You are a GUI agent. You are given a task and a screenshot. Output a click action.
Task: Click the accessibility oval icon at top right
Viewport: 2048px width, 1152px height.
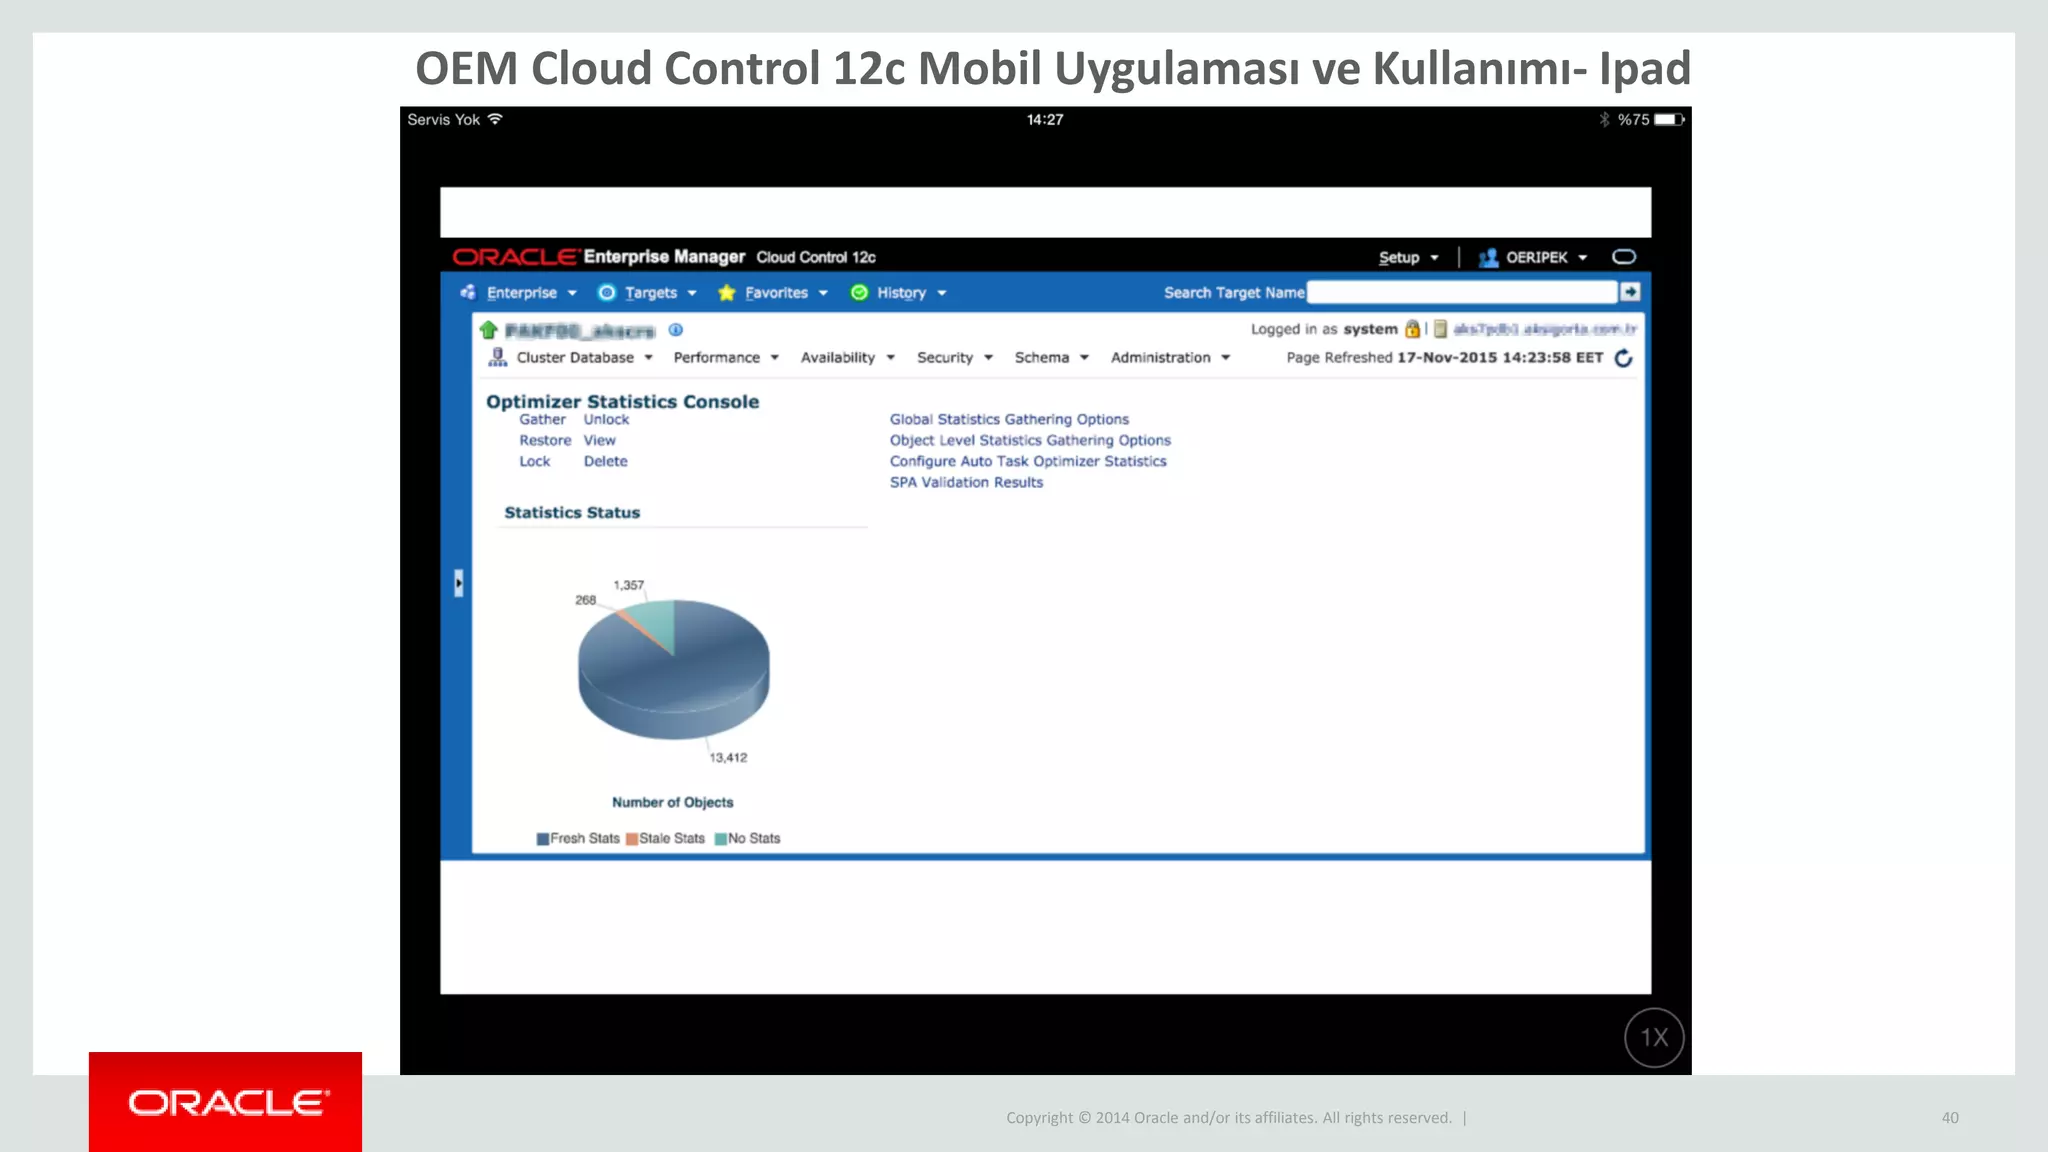click(x=1624, y=257)
